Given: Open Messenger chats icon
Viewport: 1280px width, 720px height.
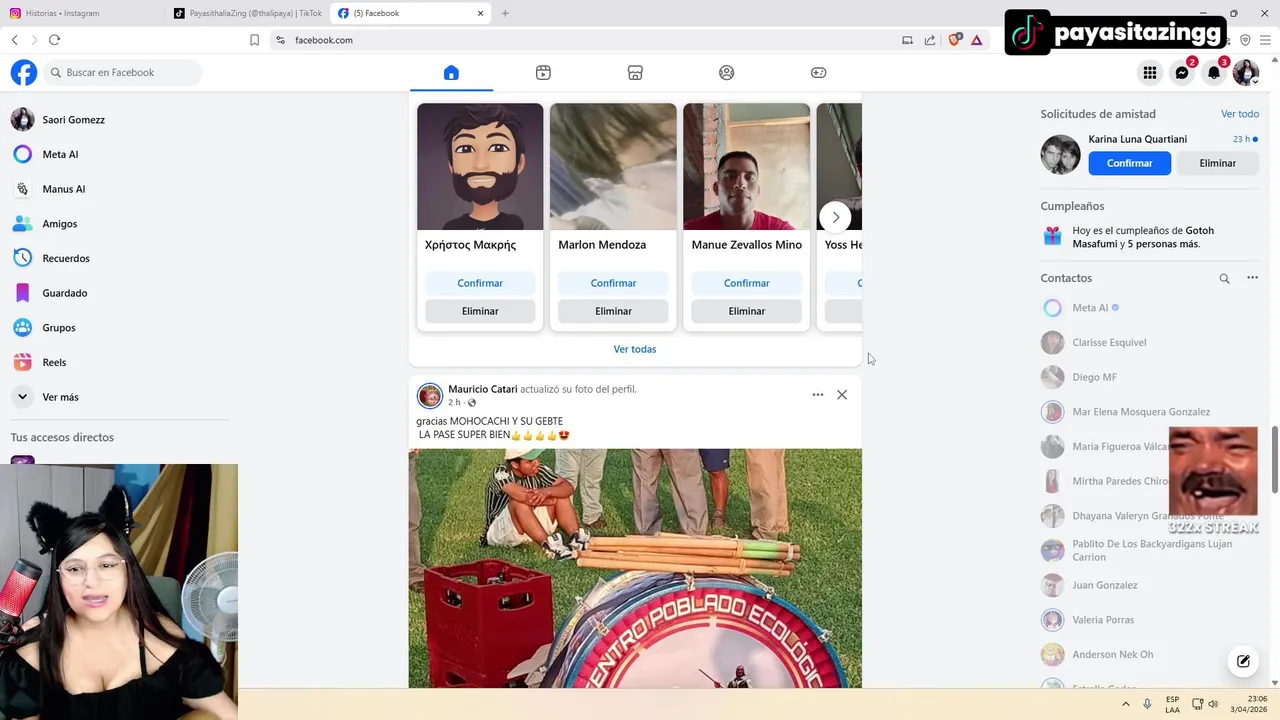Looking at the screenshot, I should point(1182,72).
